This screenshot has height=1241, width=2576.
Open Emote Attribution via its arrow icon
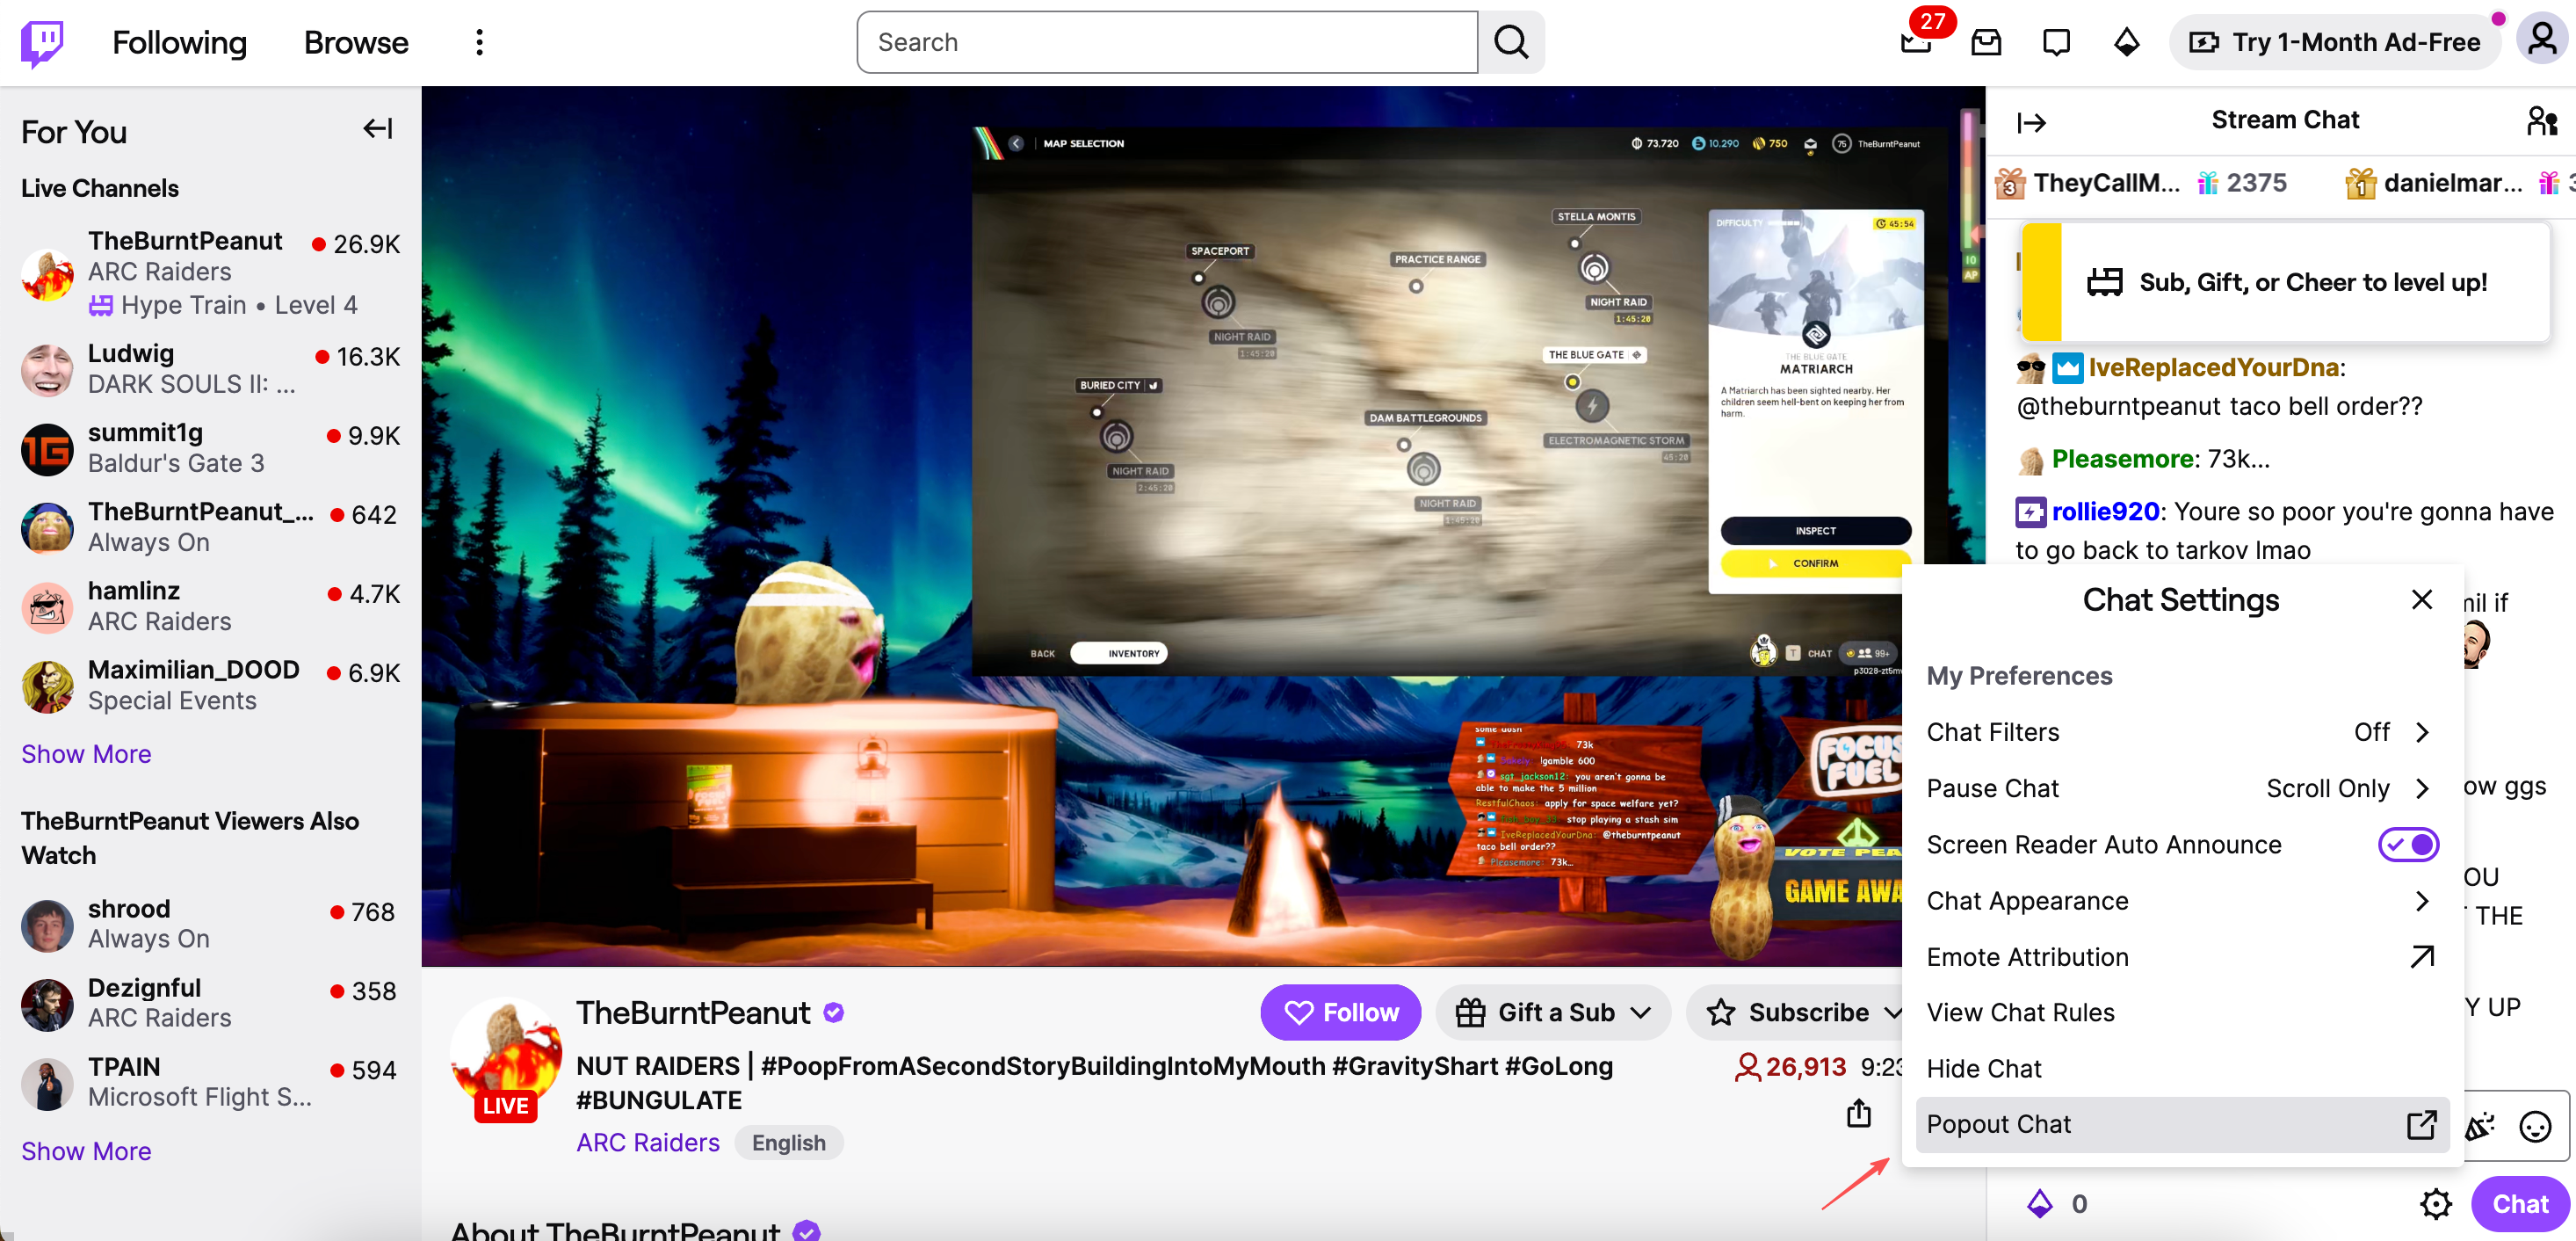click(2421, 957)
